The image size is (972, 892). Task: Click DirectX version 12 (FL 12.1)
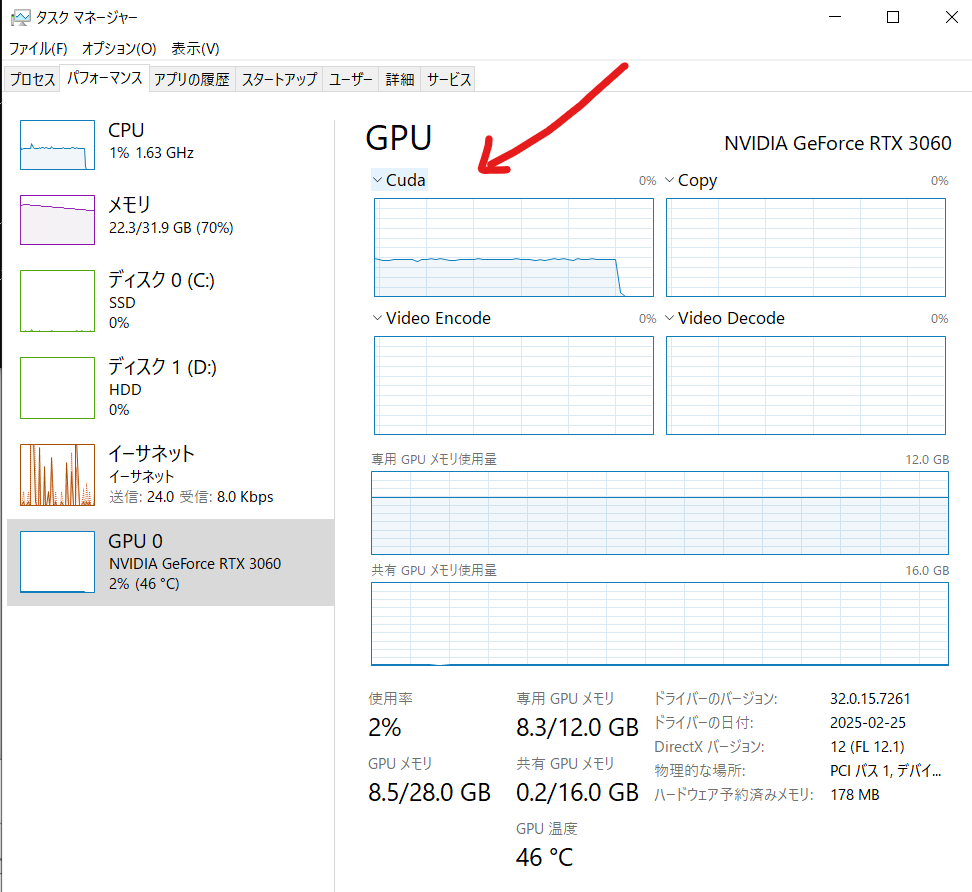[x=867, y=747]
